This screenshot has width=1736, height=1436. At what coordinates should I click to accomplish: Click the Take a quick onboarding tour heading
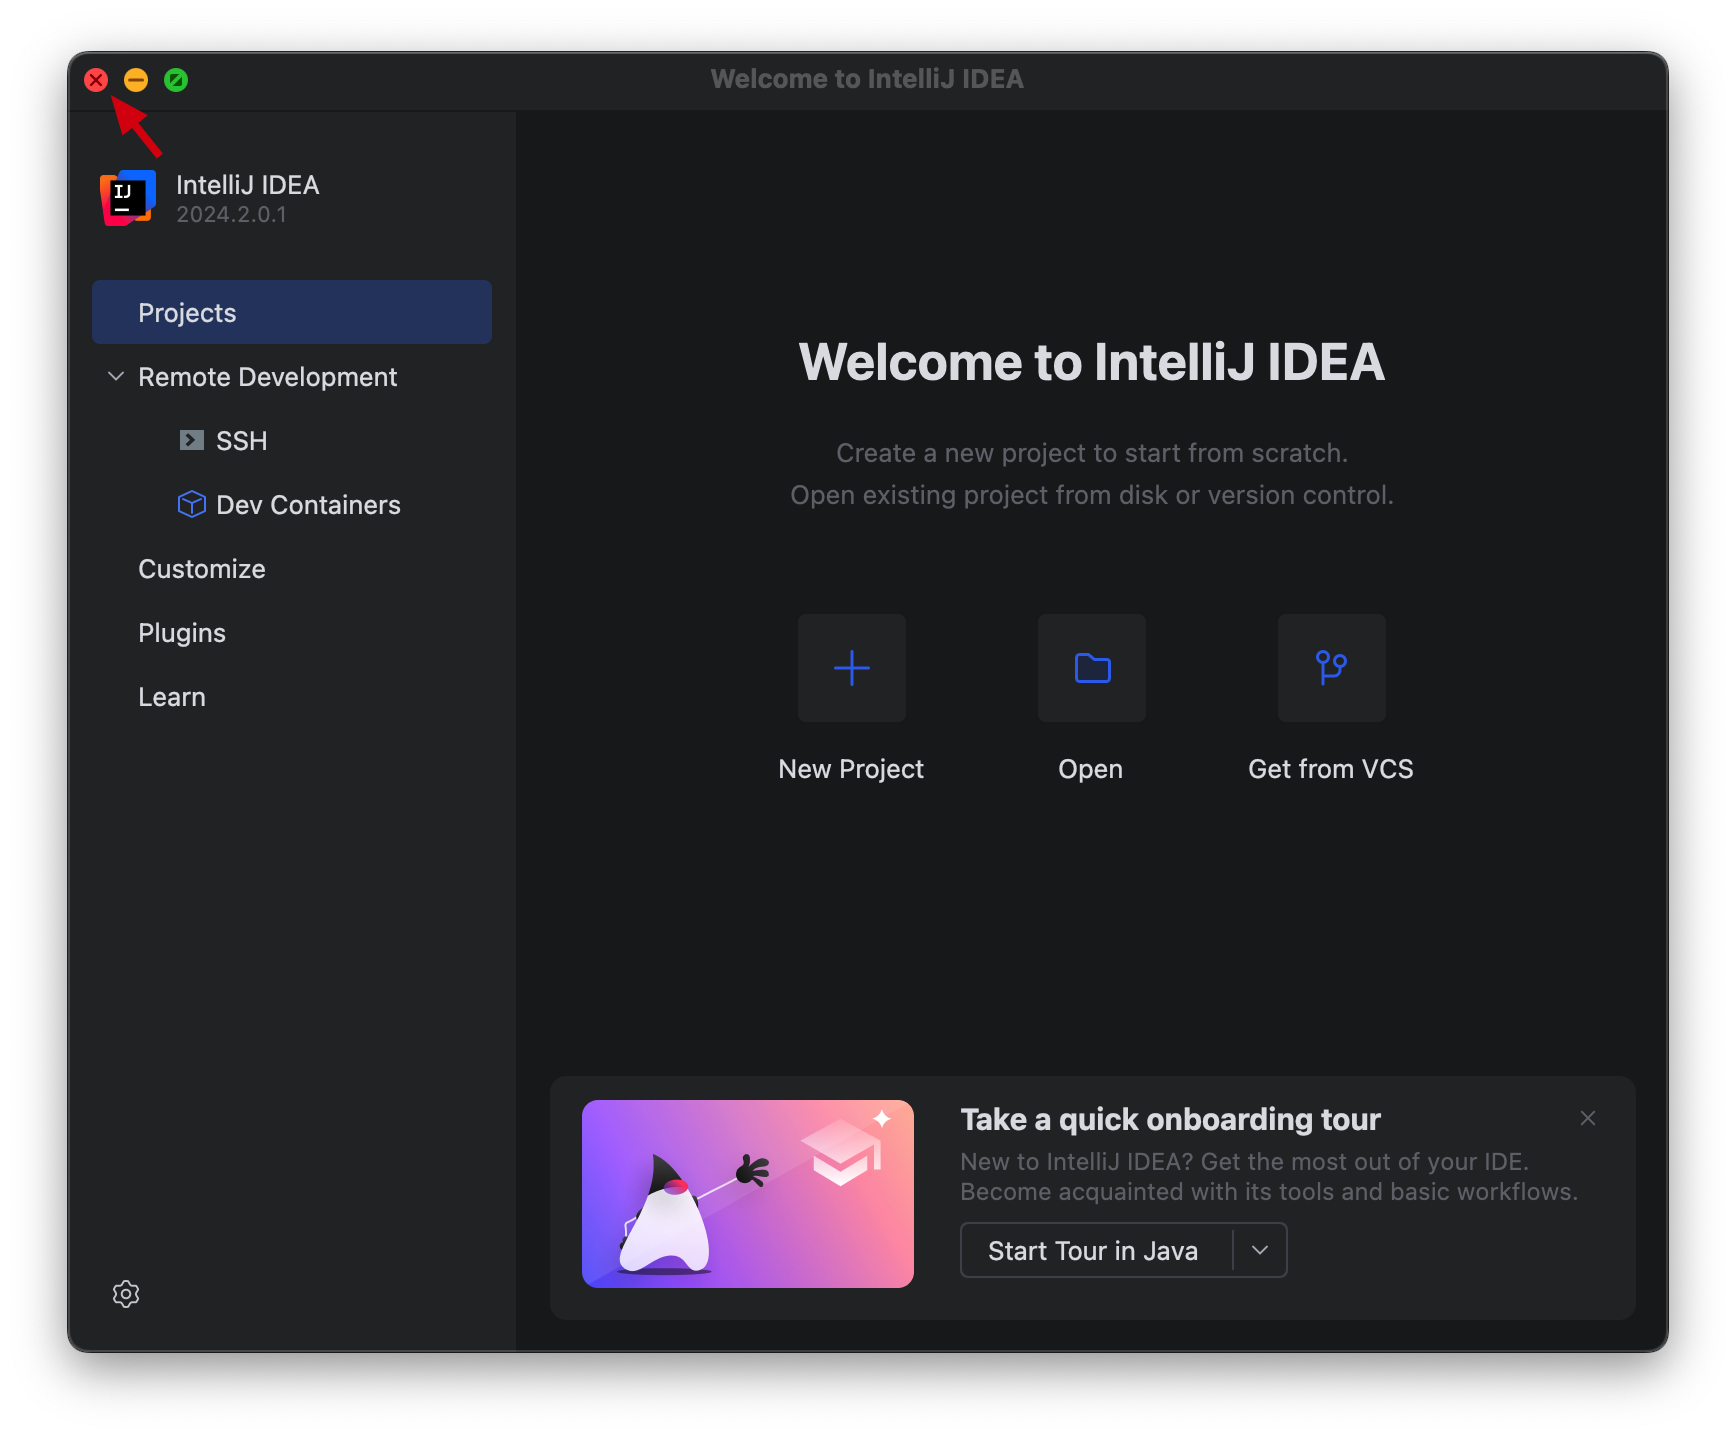(1171, 1119)
